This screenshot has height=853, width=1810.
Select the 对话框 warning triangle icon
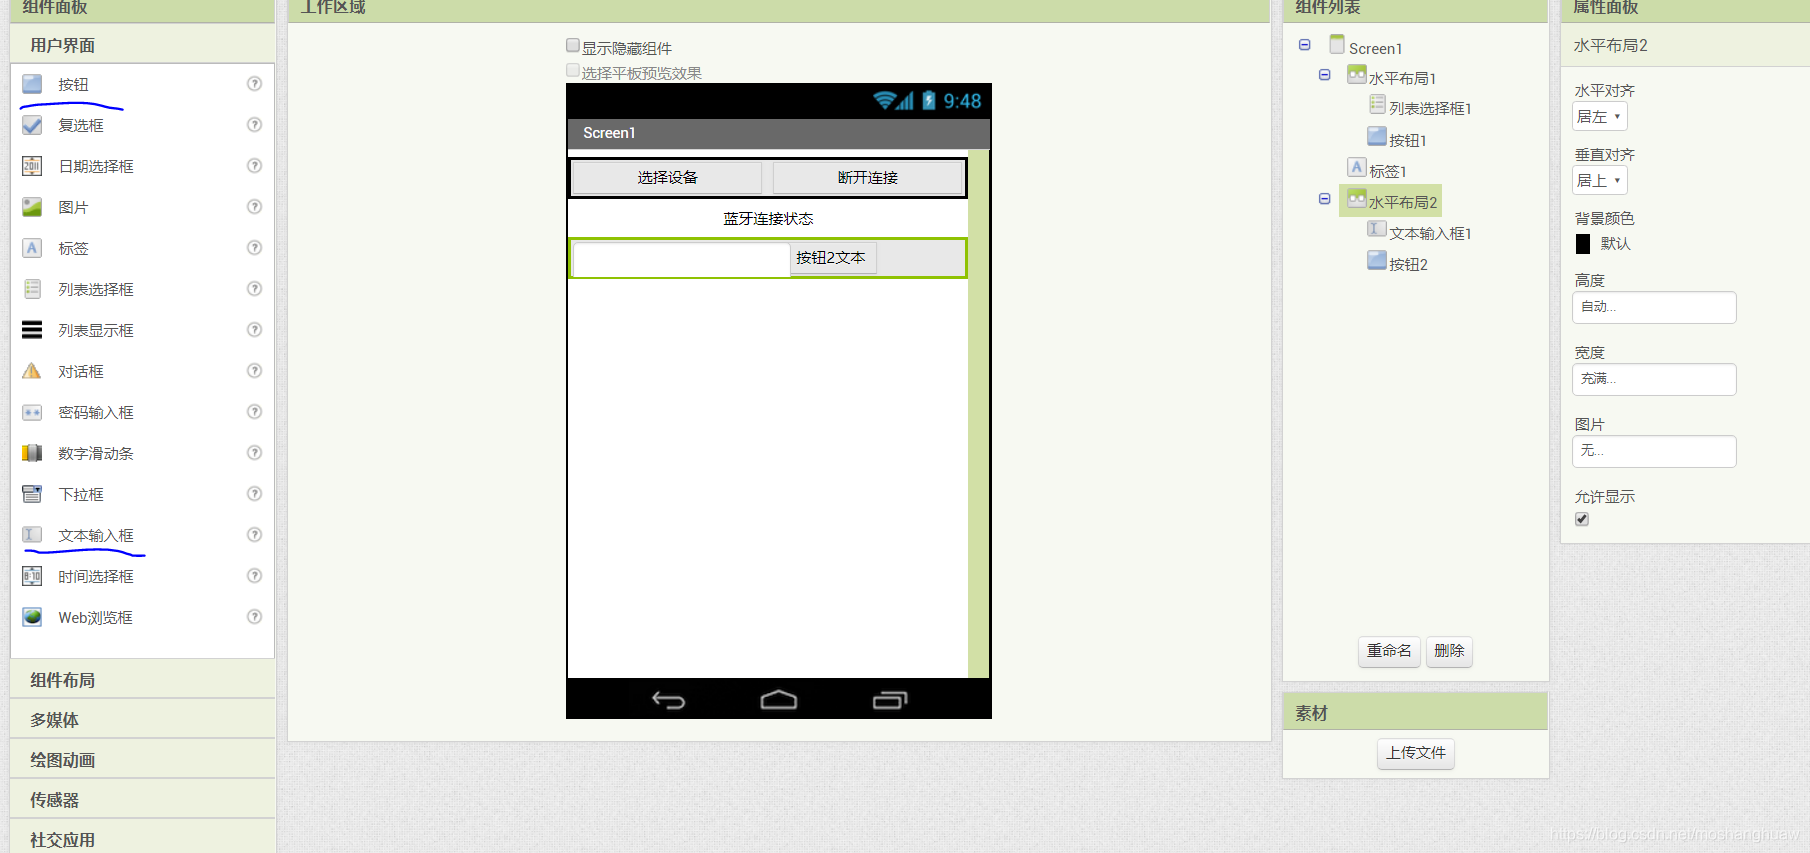[x=32, y=371]
